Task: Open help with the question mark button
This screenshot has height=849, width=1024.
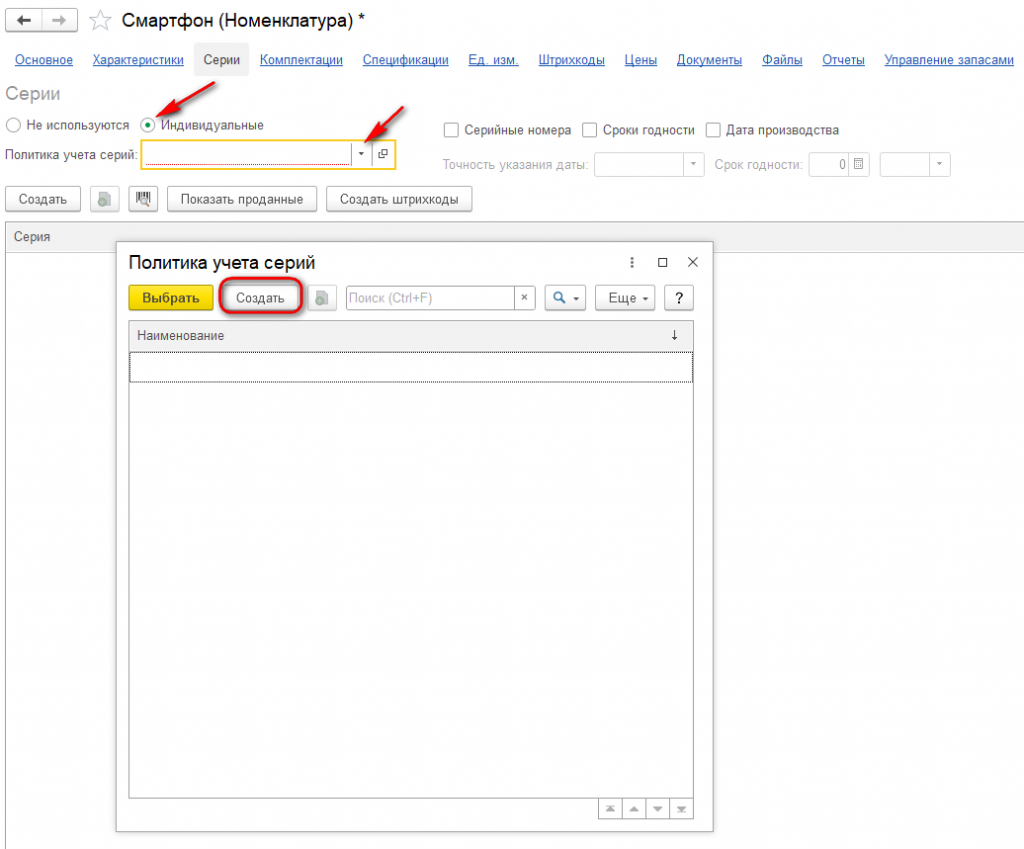Action: pyautogui.click(x=679, y=298)
